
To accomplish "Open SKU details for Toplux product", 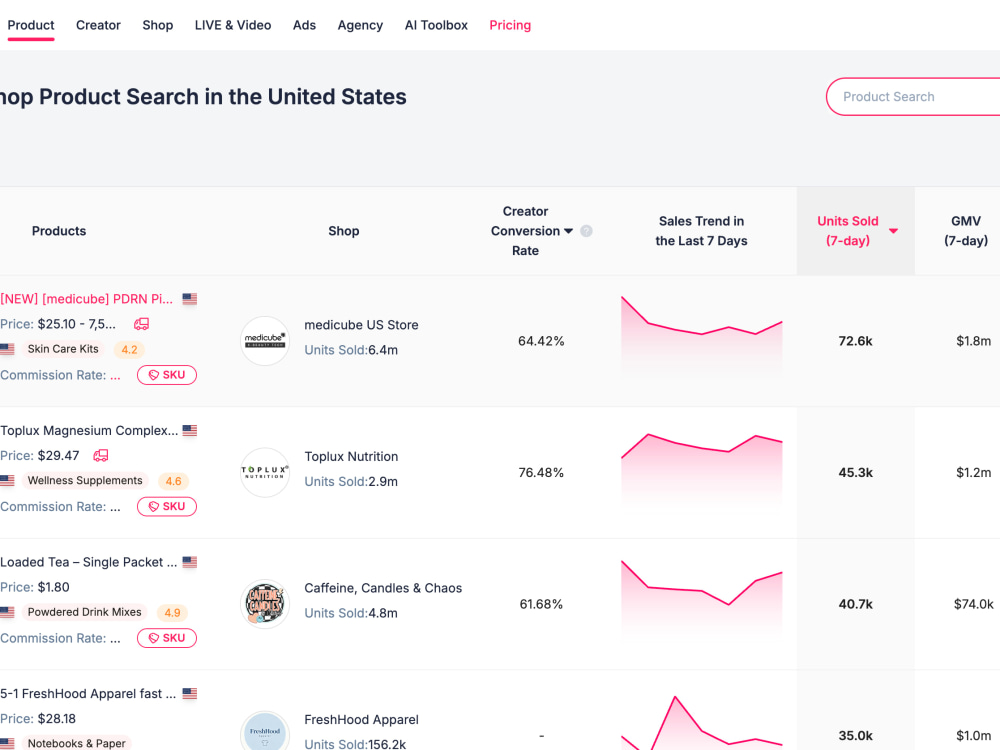I will point(167,506).
